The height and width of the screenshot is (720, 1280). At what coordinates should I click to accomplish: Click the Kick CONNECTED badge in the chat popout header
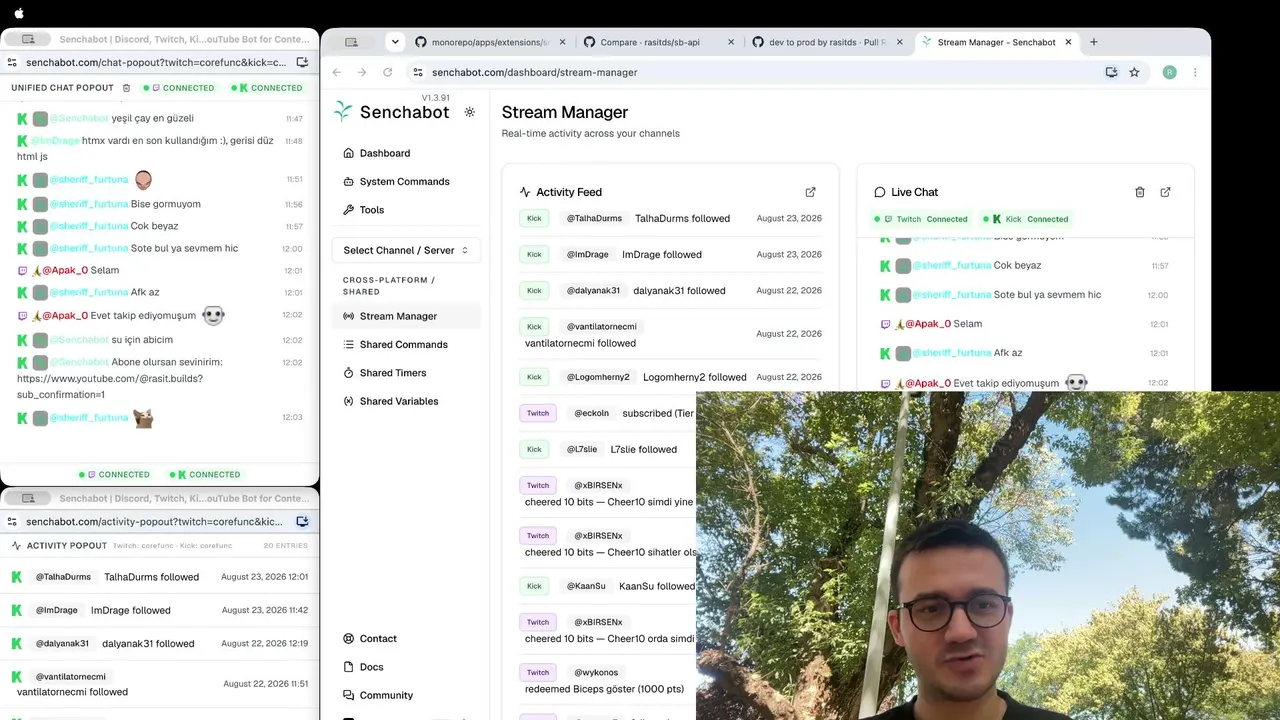pos(267,88)
